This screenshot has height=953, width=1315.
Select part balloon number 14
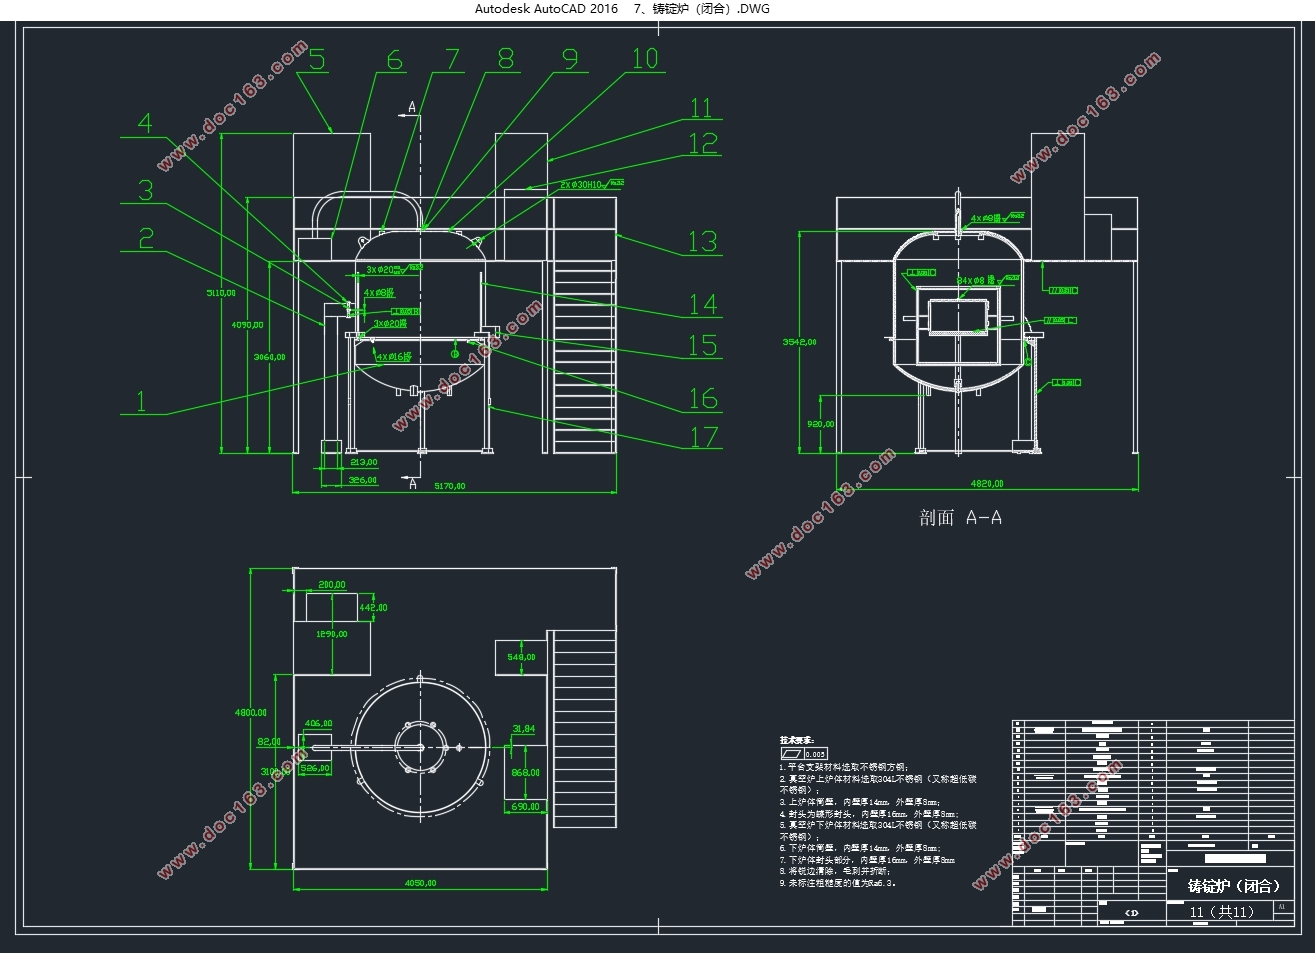[703, 304]
